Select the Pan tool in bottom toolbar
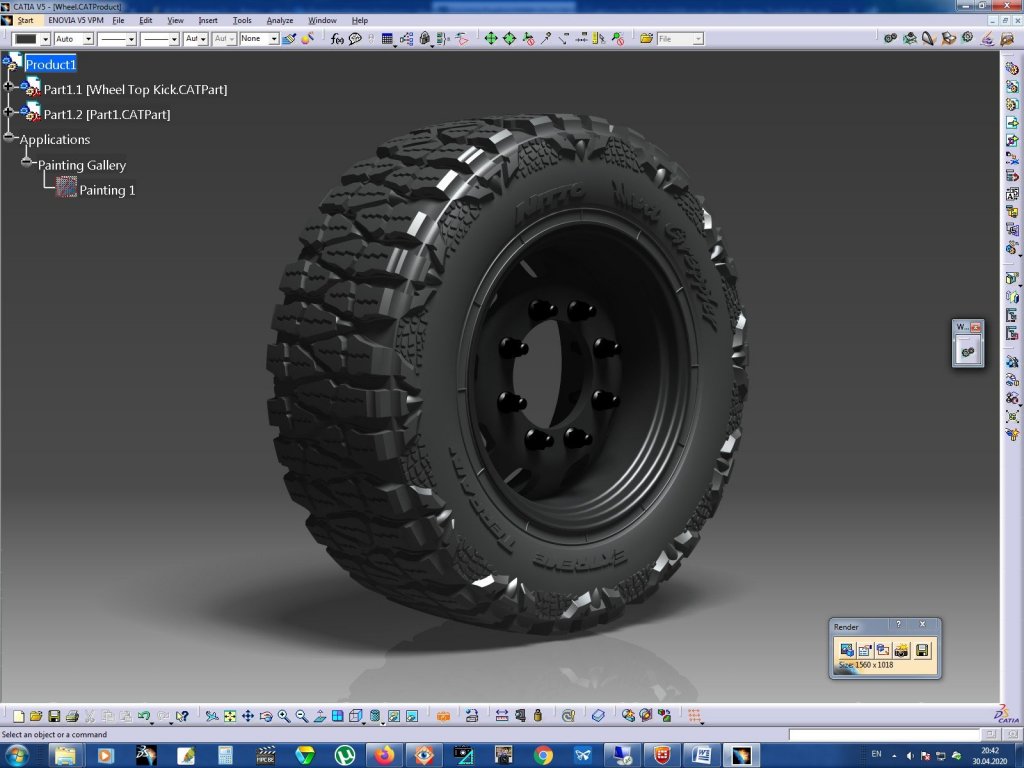Image resolution: width=1024 pixels, height=768 pixels. pos(248,716)
